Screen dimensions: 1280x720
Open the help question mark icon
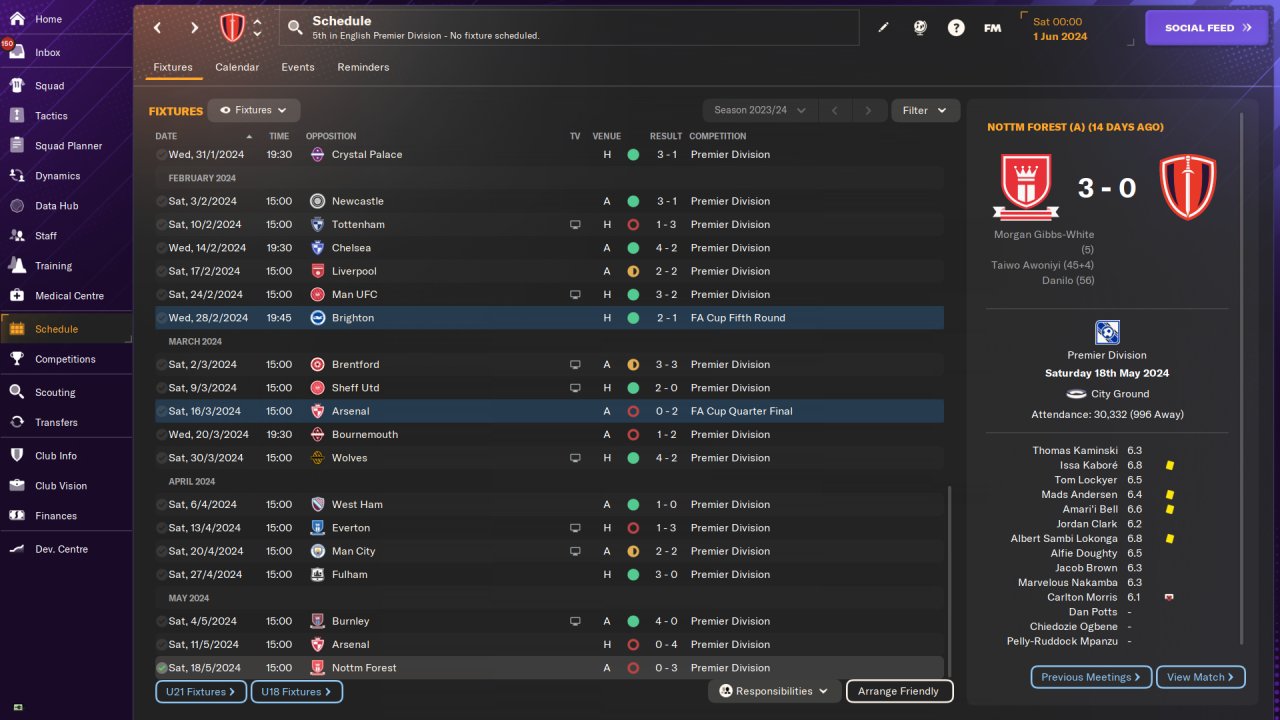click(x=956, y=28)
